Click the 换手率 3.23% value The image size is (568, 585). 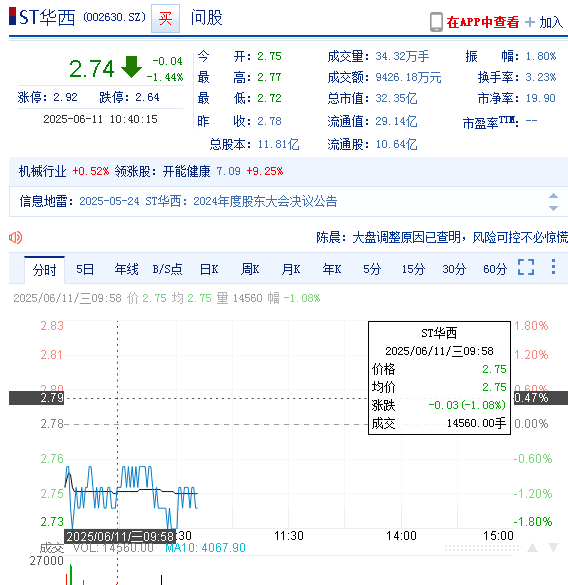pyautogui.click(x=541, y=77)
